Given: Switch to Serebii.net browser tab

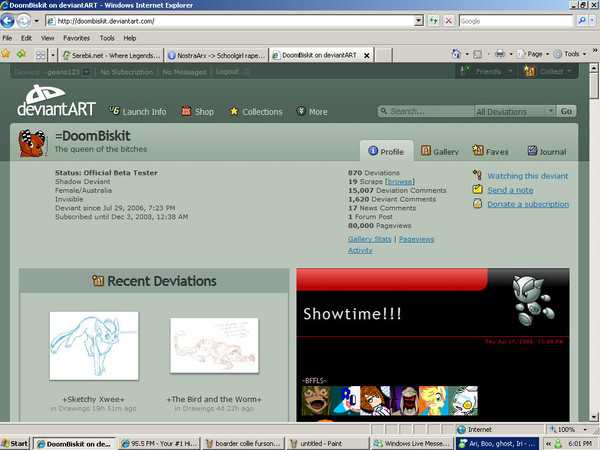Looking at the screenshot, I should click(111, 55).
